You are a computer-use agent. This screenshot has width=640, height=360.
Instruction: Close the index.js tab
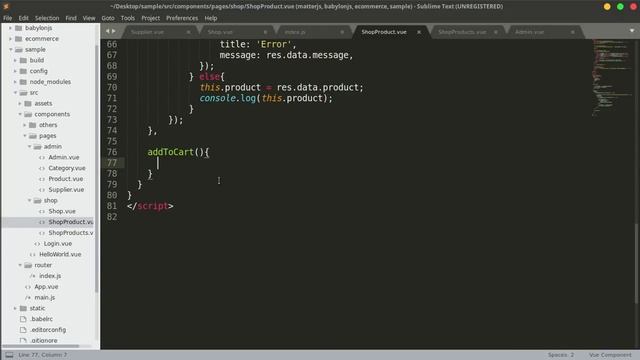[x=342, y=32]
